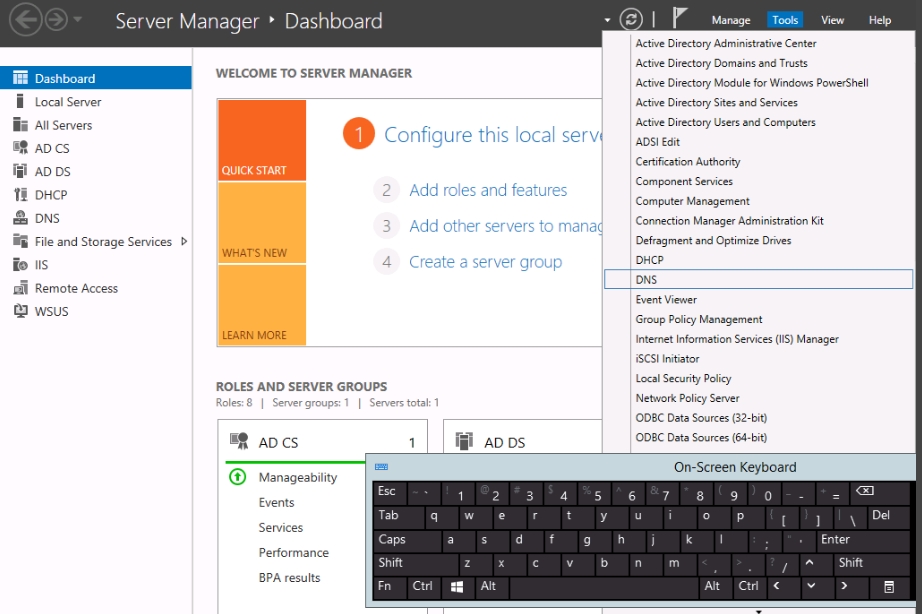922x614 pixels.
Task: Choose Event Viewer menu entry
Action: click(666, 299)
